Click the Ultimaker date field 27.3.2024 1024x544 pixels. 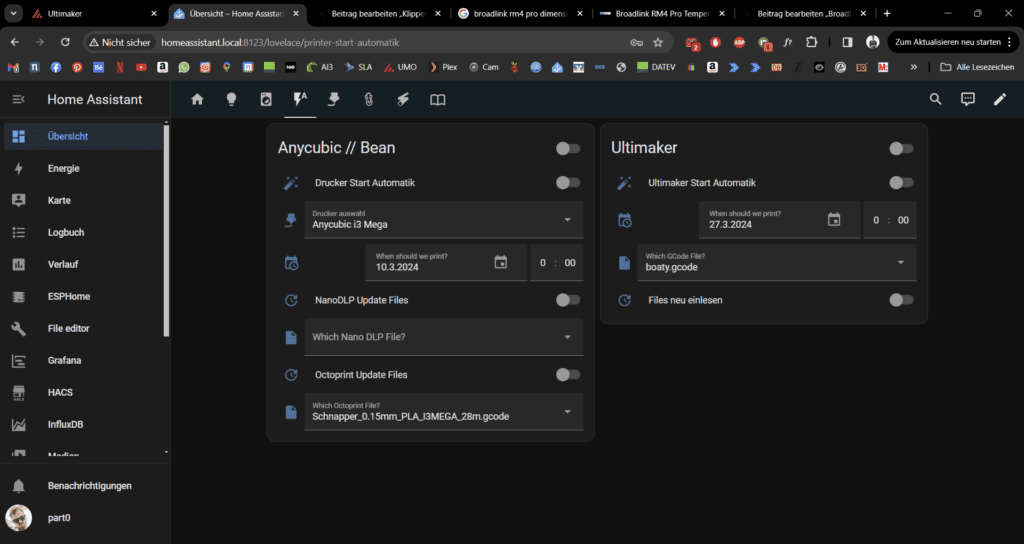[x=780, y=219]
